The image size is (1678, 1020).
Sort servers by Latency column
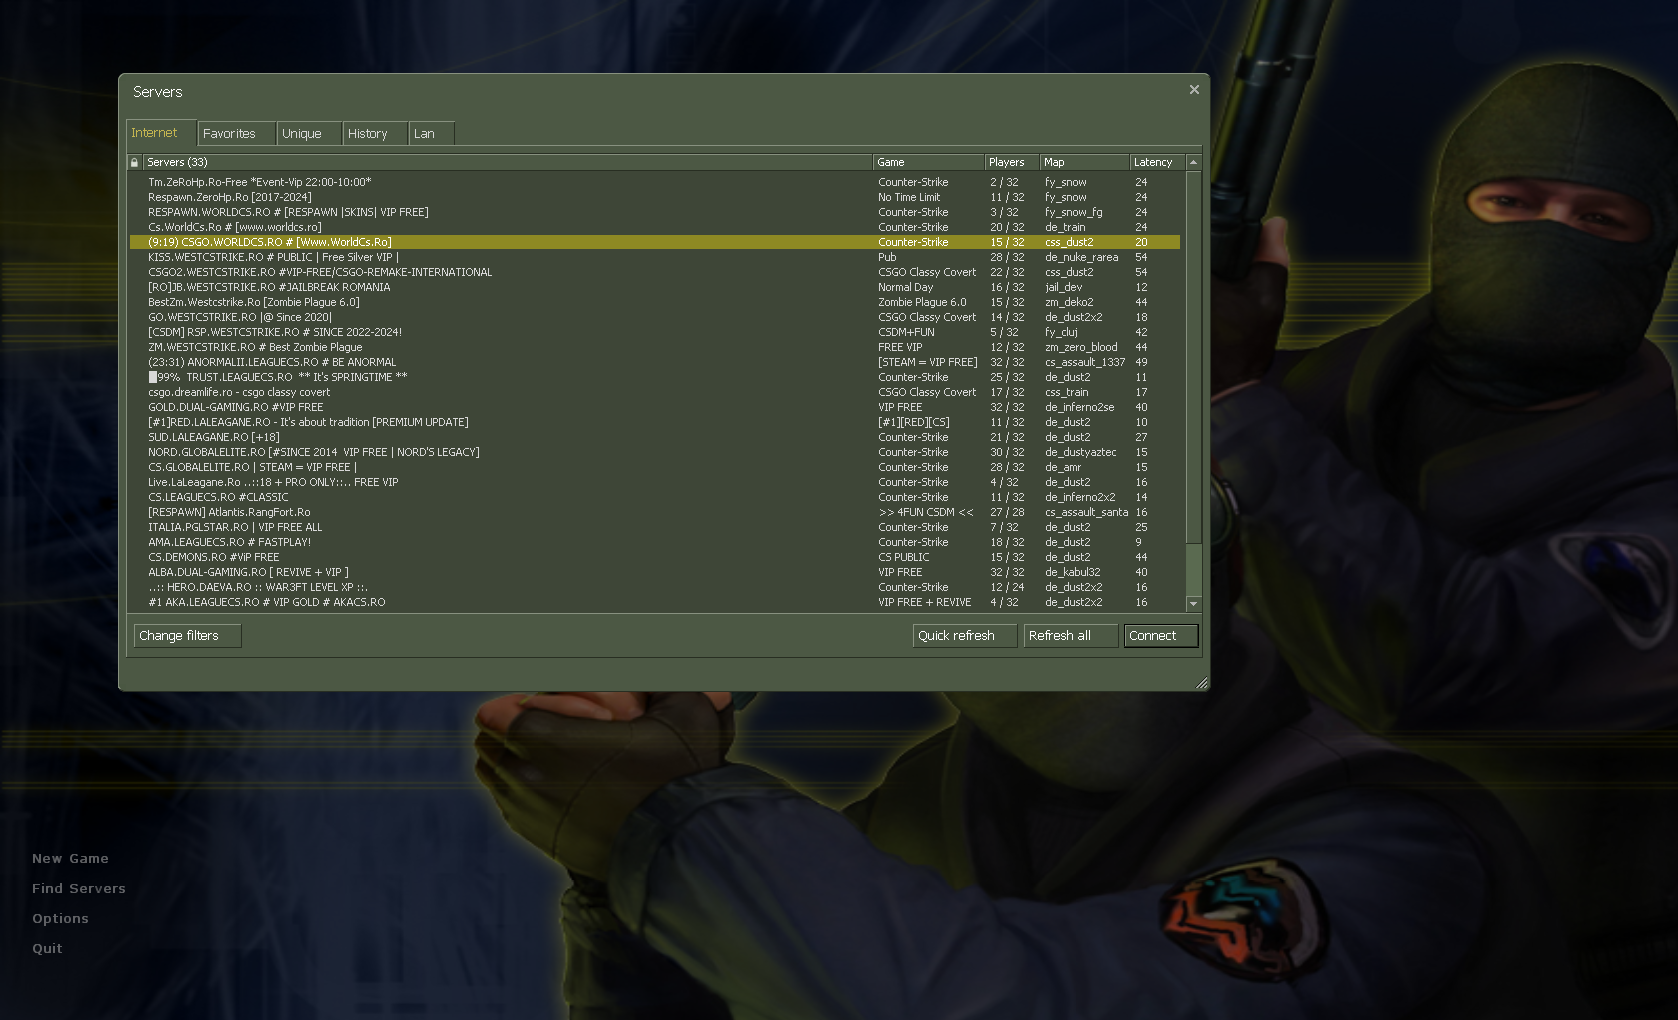coord(1156,162)
